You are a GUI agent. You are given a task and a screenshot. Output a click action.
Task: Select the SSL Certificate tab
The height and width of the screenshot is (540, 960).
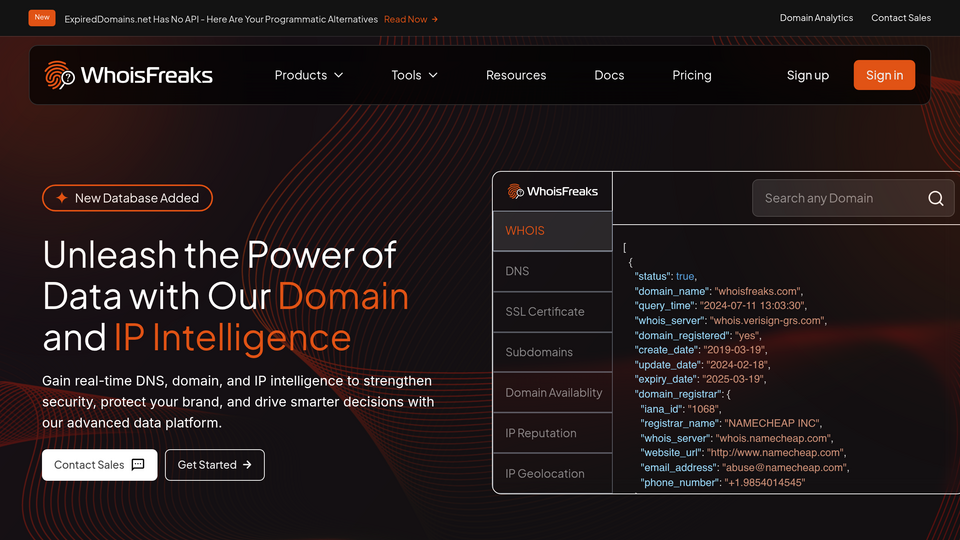click(x=552, y=312)
